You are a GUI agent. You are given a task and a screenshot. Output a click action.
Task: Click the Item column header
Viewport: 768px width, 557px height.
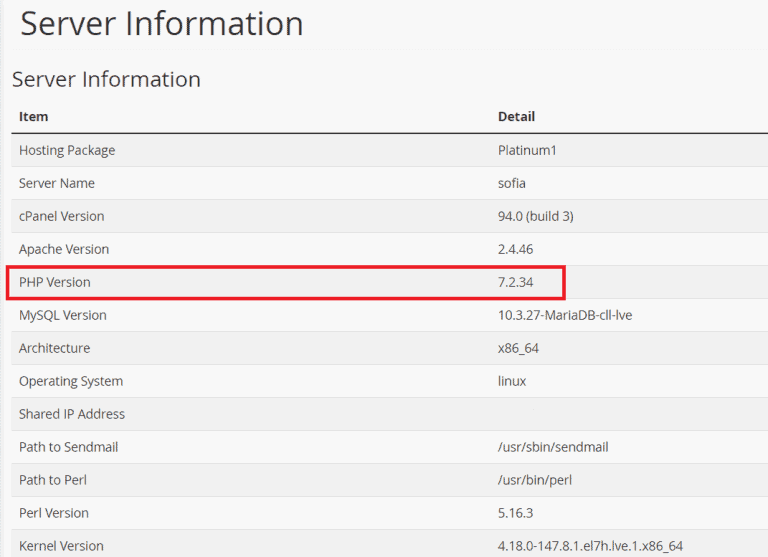(x=33, y=117)
